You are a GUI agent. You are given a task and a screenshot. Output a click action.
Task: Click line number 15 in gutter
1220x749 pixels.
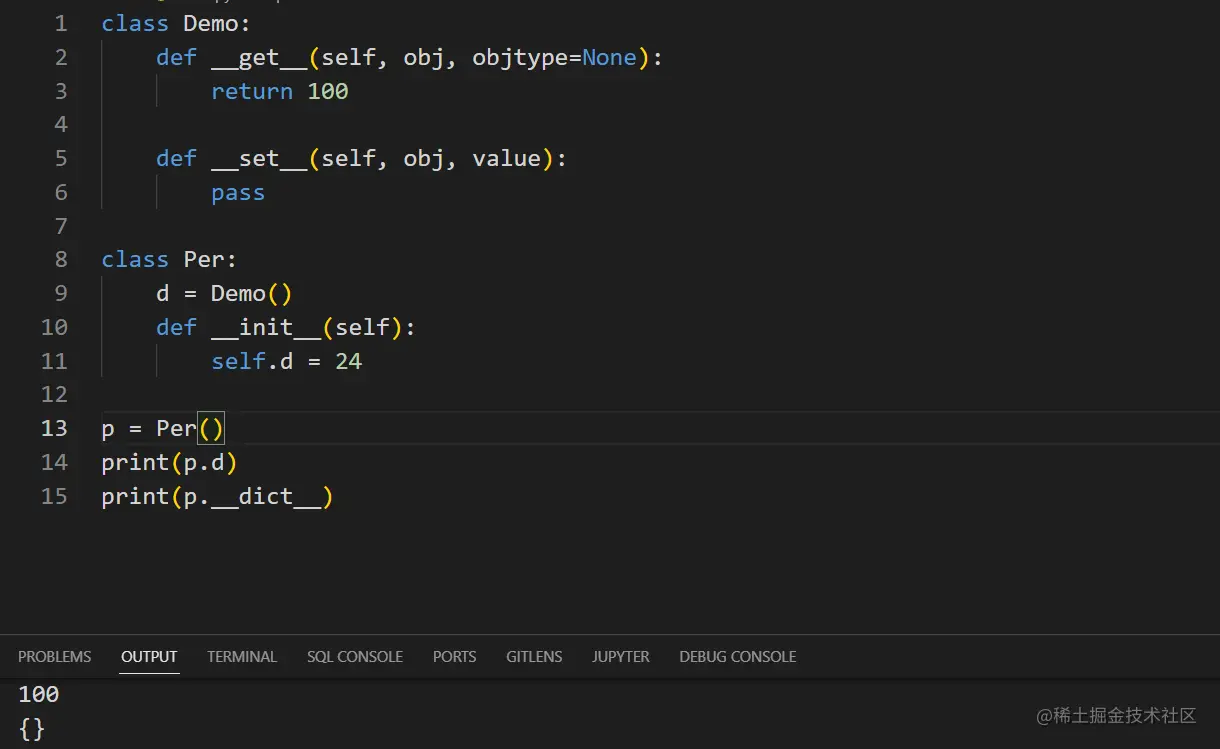[54, 496]
